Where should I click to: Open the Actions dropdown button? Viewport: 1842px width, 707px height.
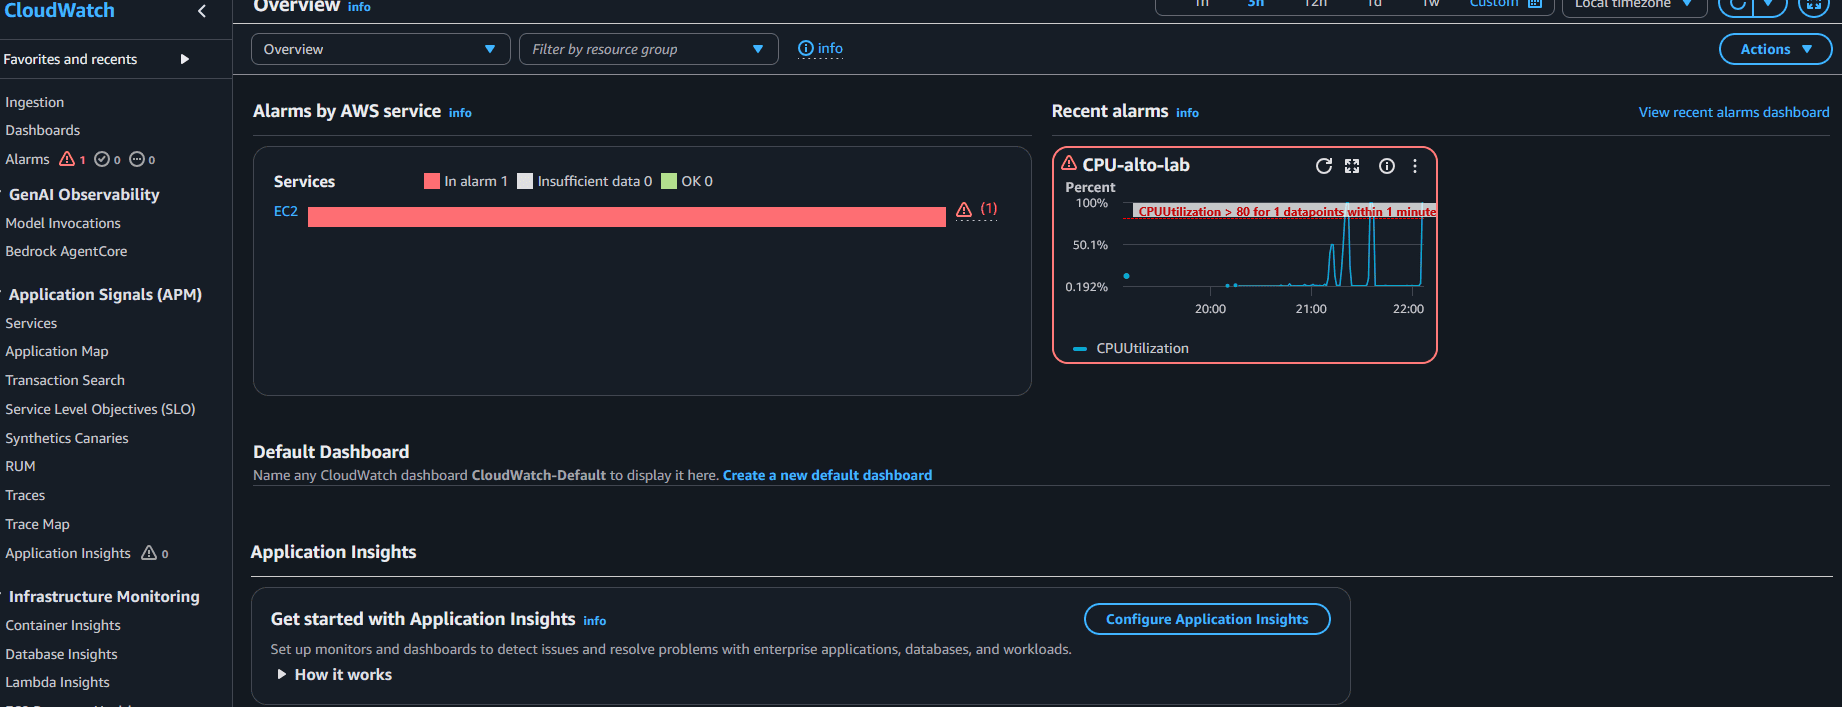coord(1775,49)
